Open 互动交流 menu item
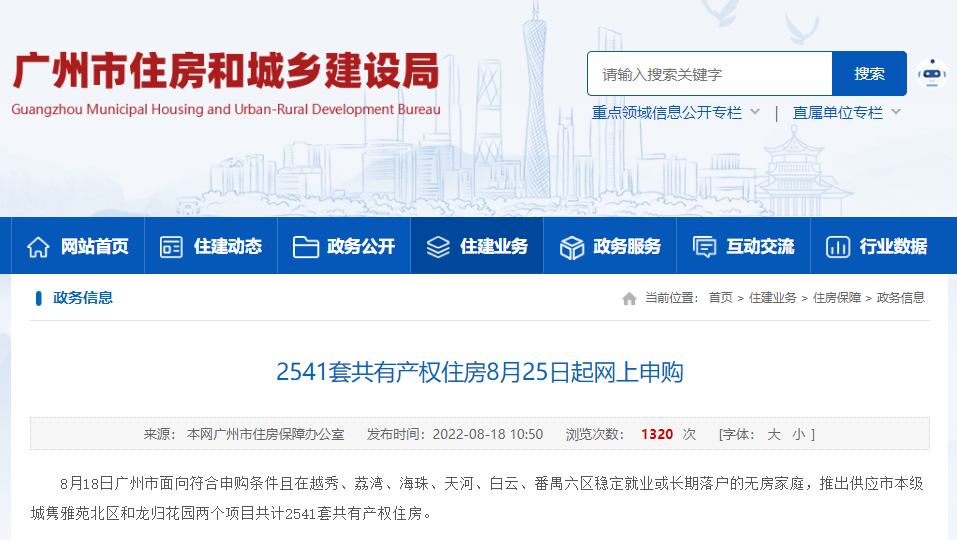 (743, 246)
